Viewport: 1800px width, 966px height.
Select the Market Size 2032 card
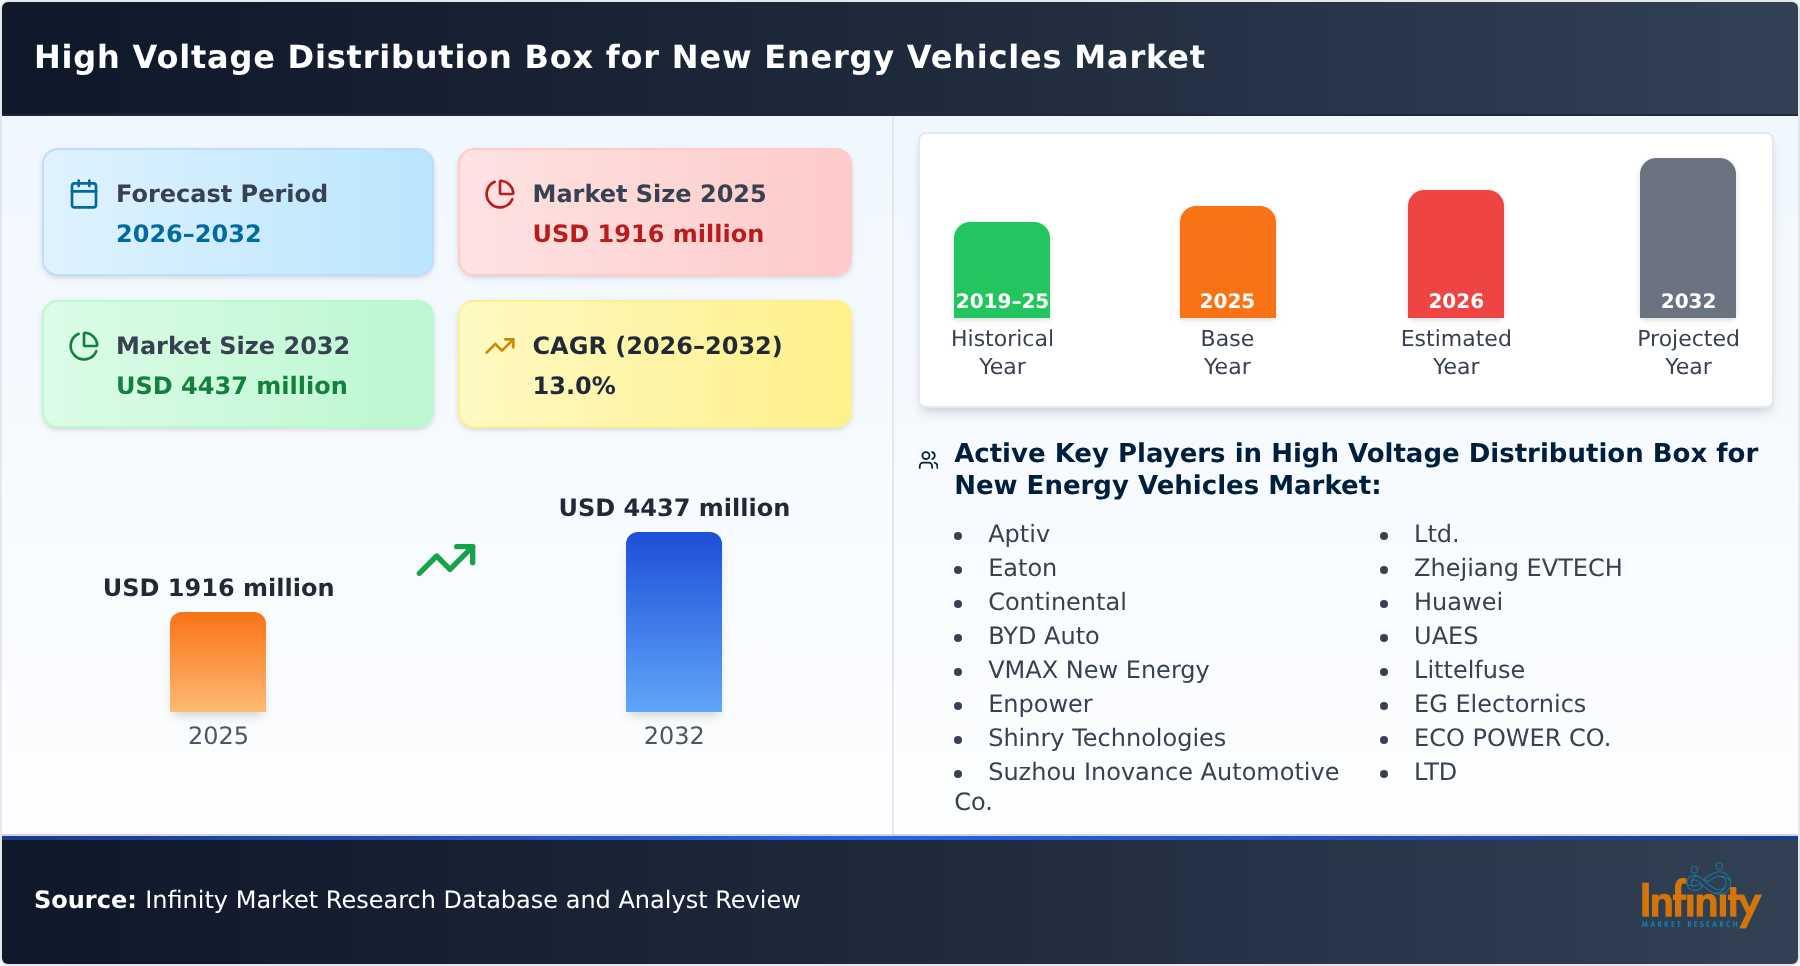[238, 364]
